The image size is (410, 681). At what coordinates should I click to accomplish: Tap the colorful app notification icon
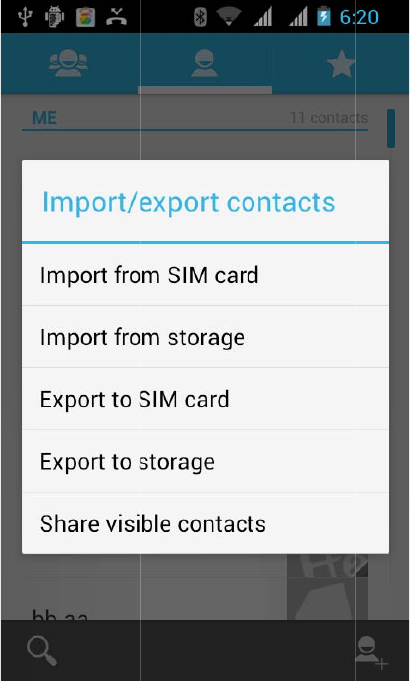[x=86, y=17]
